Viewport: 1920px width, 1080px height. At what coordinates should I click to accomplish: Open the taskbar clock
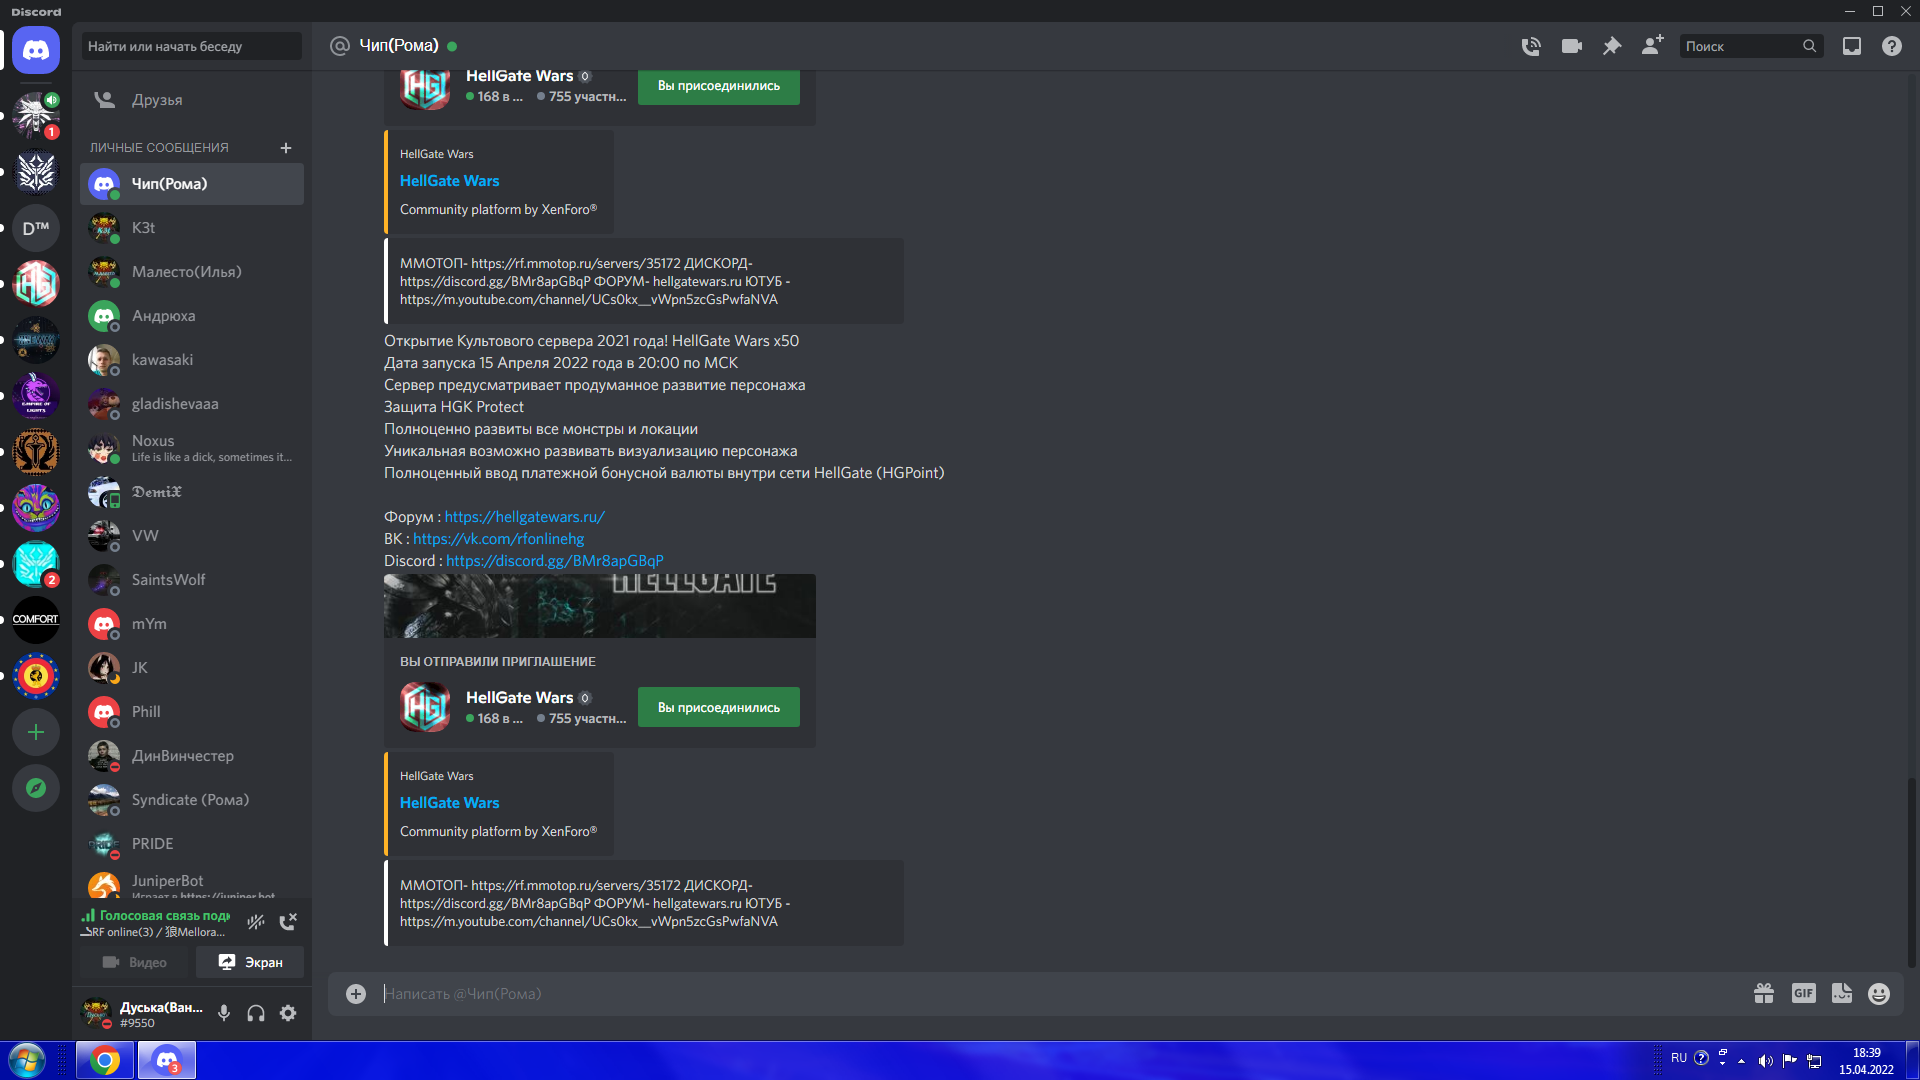[1866, 1061]
